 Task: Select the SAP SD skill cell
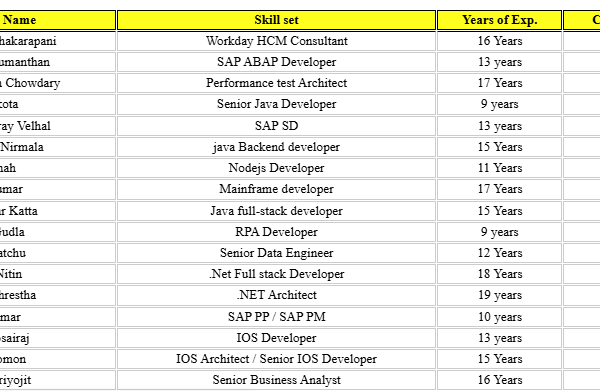(x=276, y=126)
